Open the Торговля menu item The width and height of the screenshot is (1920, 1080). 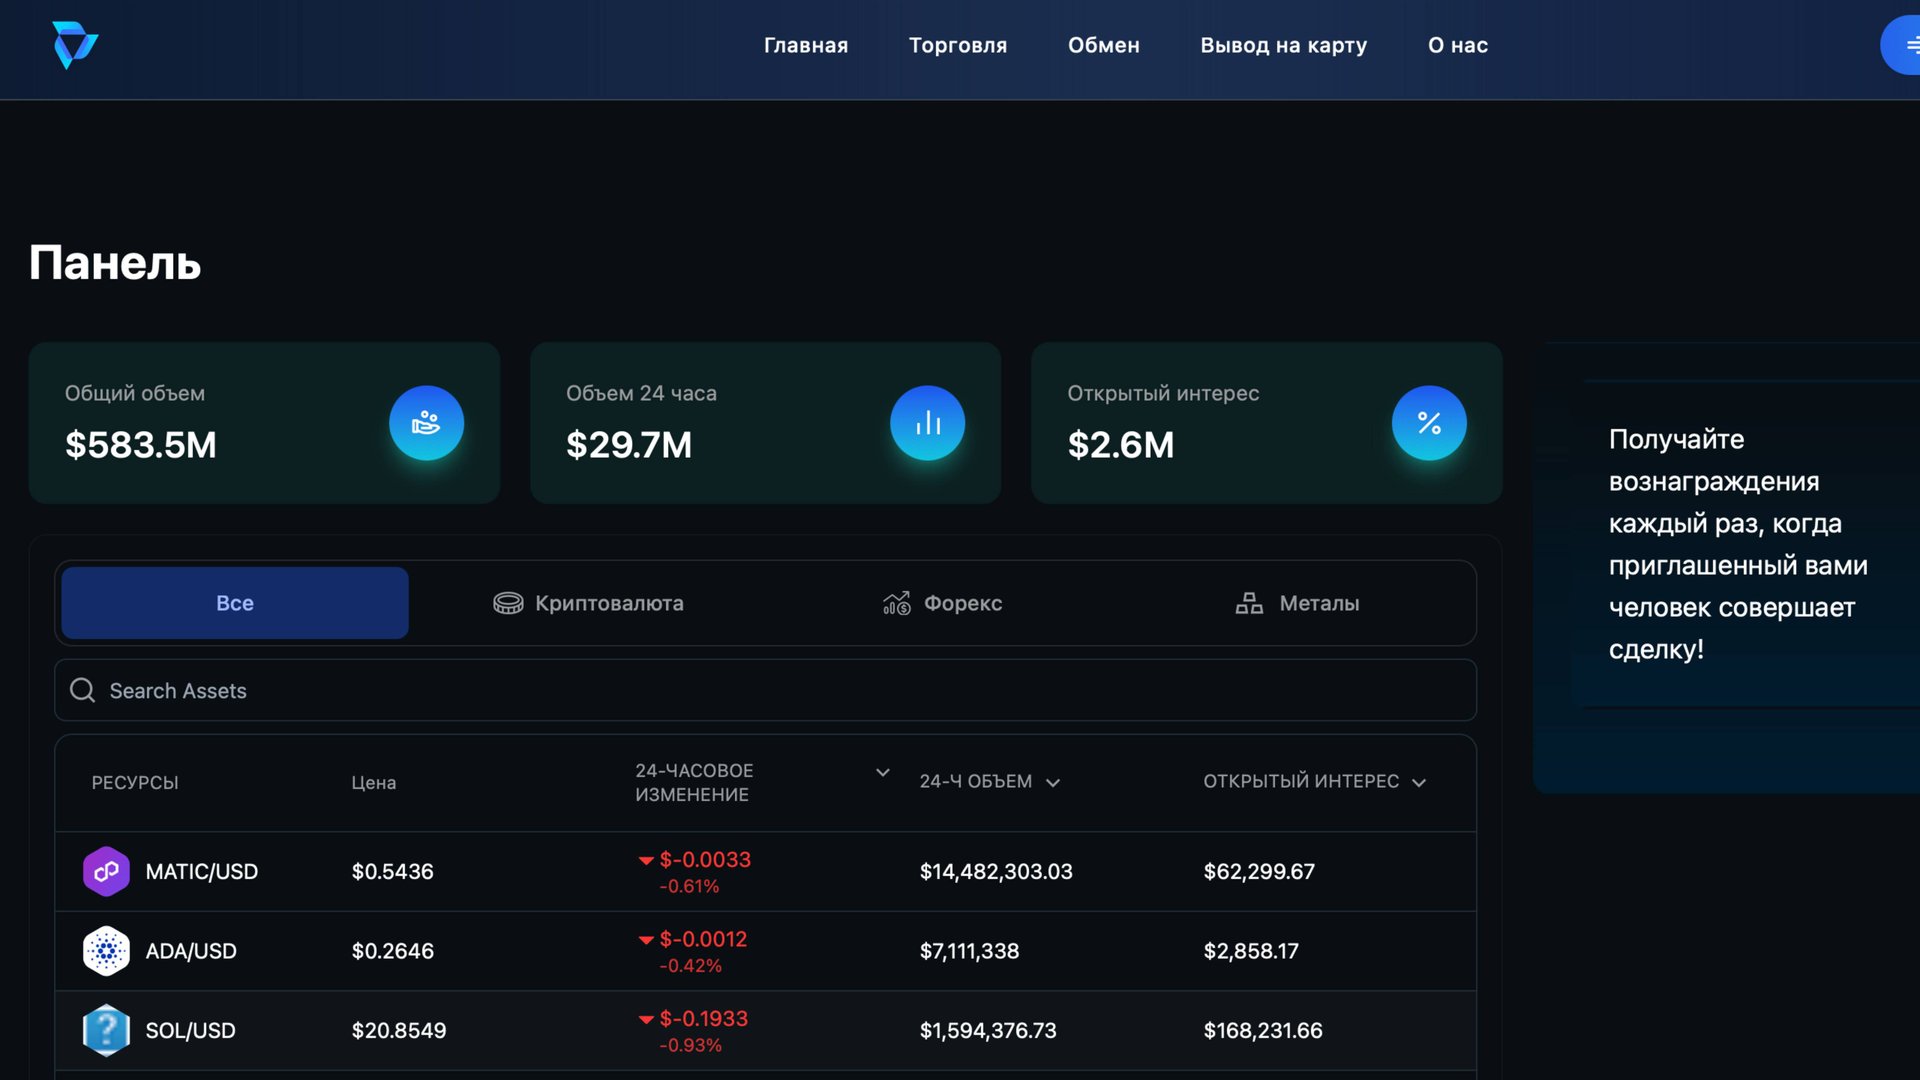[x=957, y=45]
